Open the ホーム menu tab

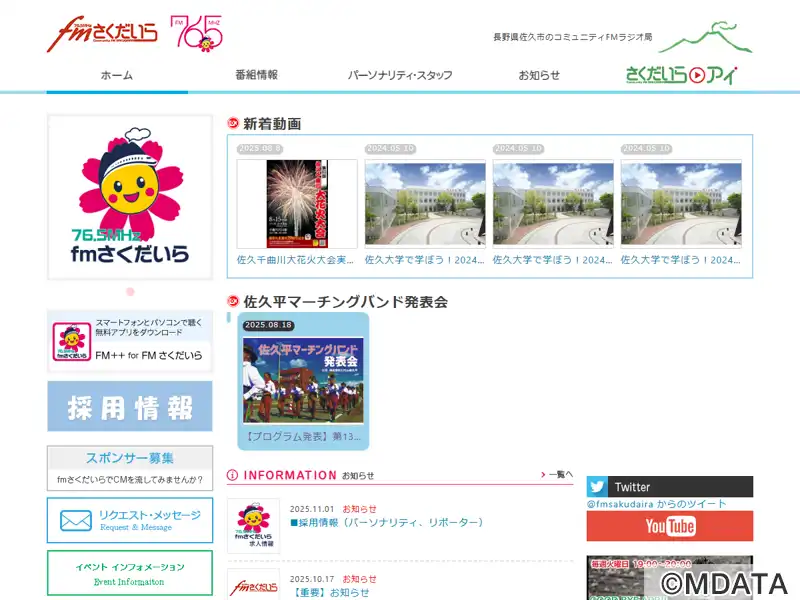(x=116, y=75)
